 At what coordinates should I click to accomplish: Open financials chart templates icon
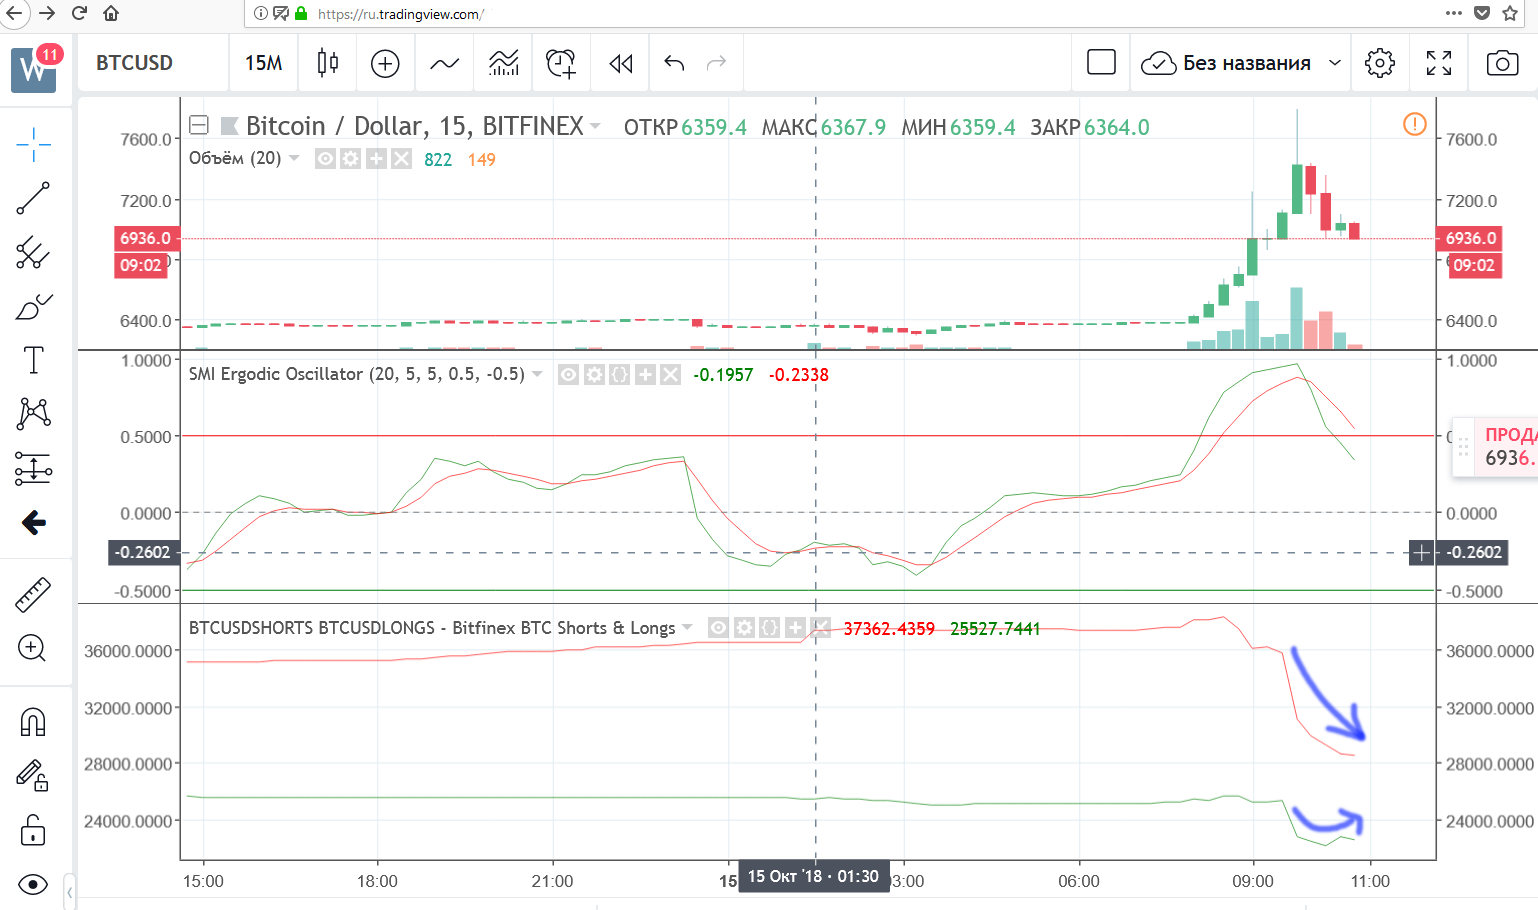click(504, 63)
